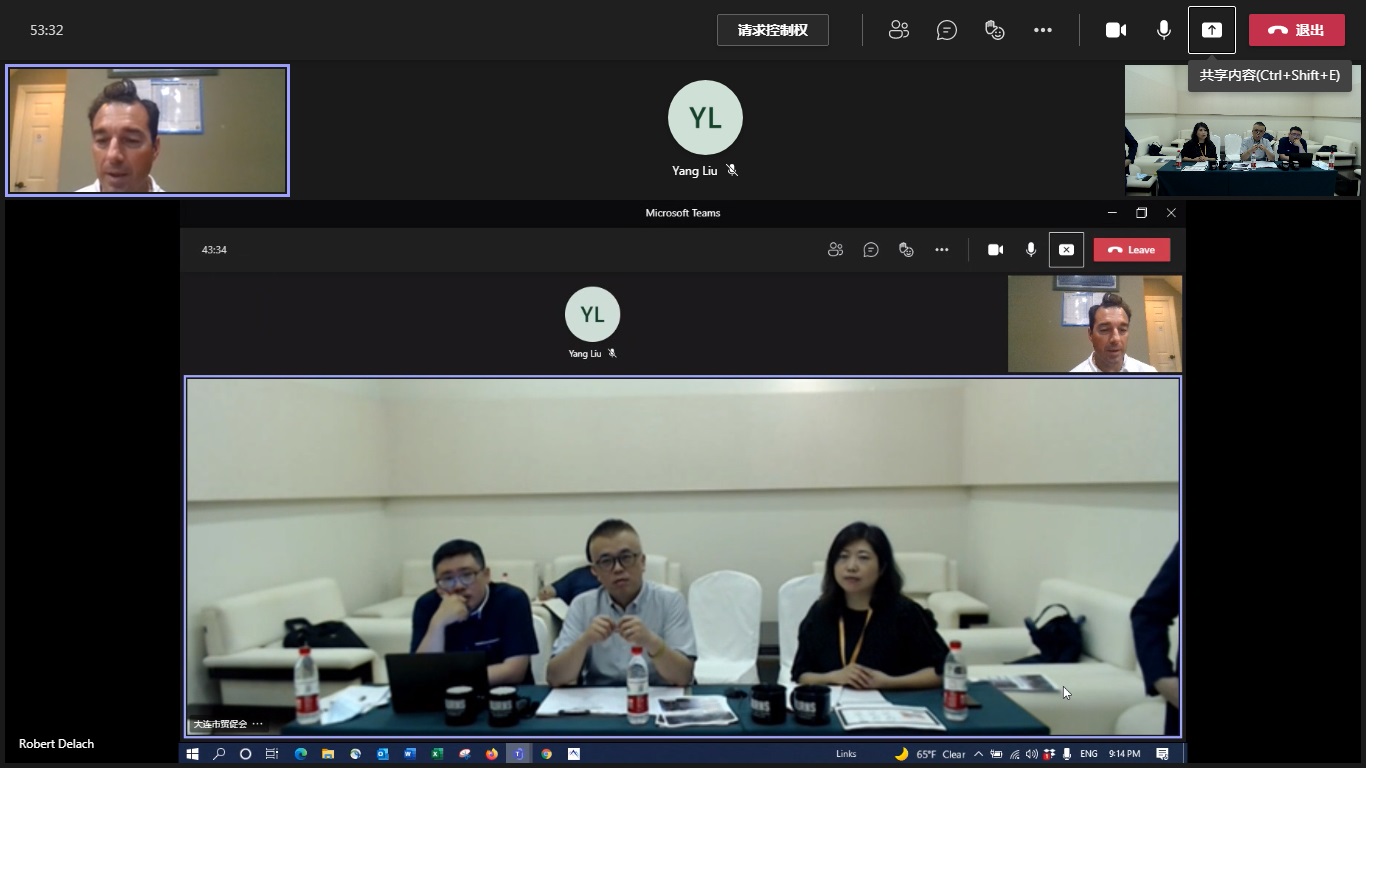Leave the meeting with the red 退出 button
The width and height of the screenshot is (1392, 896).
pyautogui.click(x=1296, y=30)
